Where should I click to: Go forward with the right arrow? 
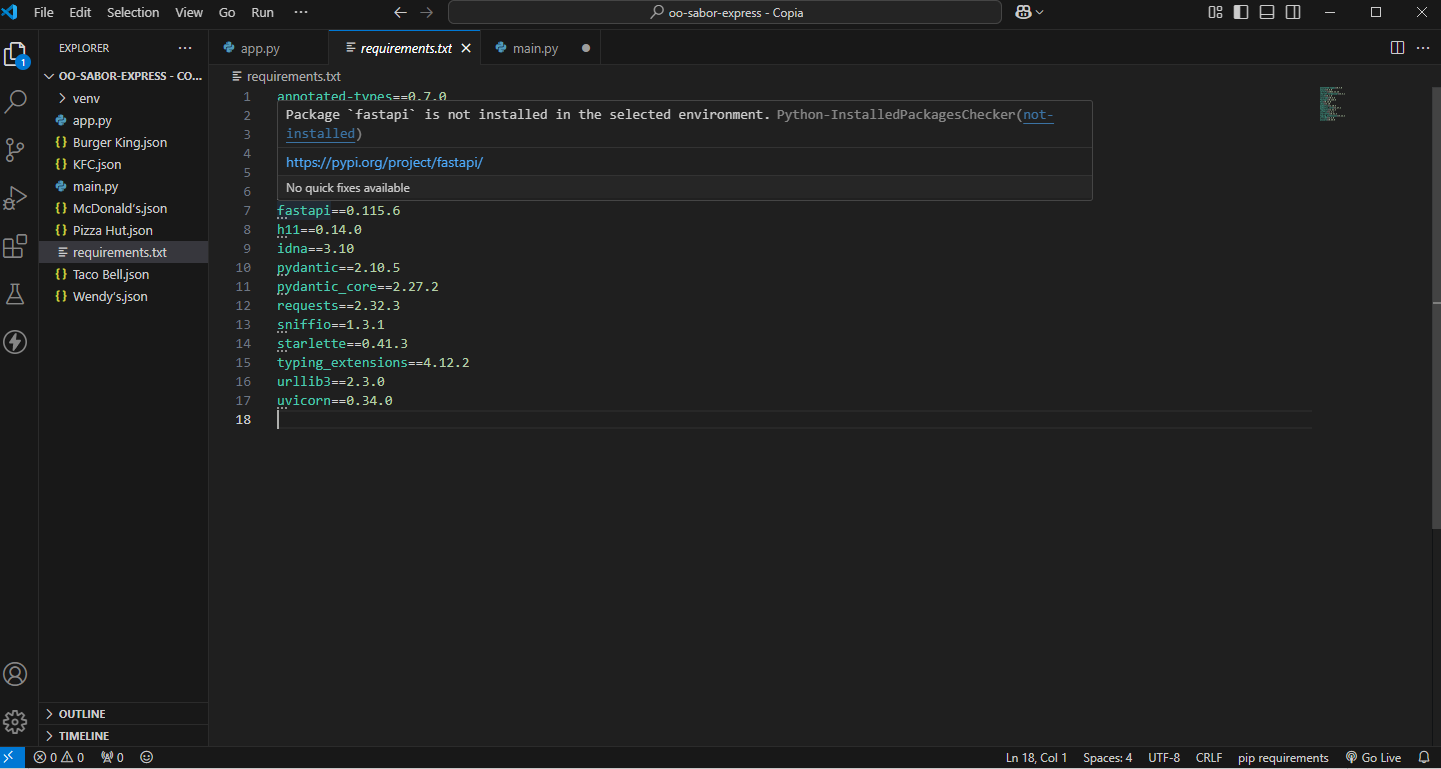(x=427, y=12)
